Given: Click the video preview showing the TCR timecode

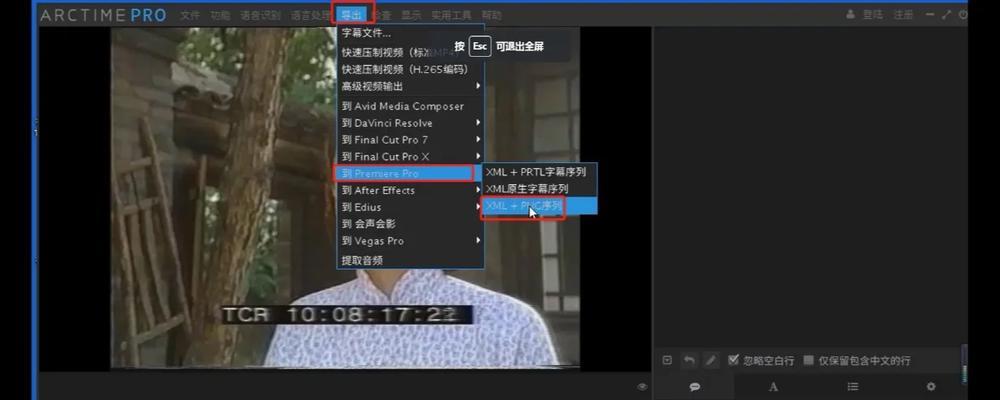Looking at the screenshot, I should pyautogui.click(x=346, y=198).
